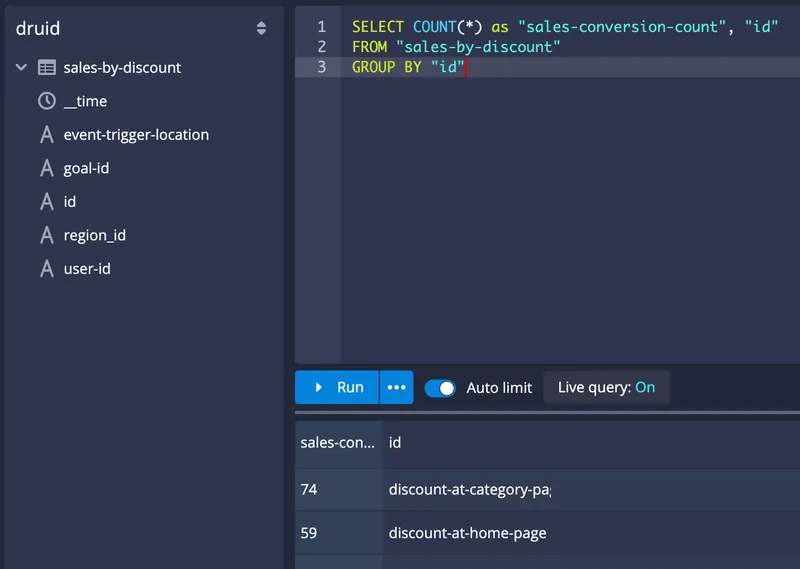
Task: Click the discount-at-category-page result cell
Action: (469, 489)
